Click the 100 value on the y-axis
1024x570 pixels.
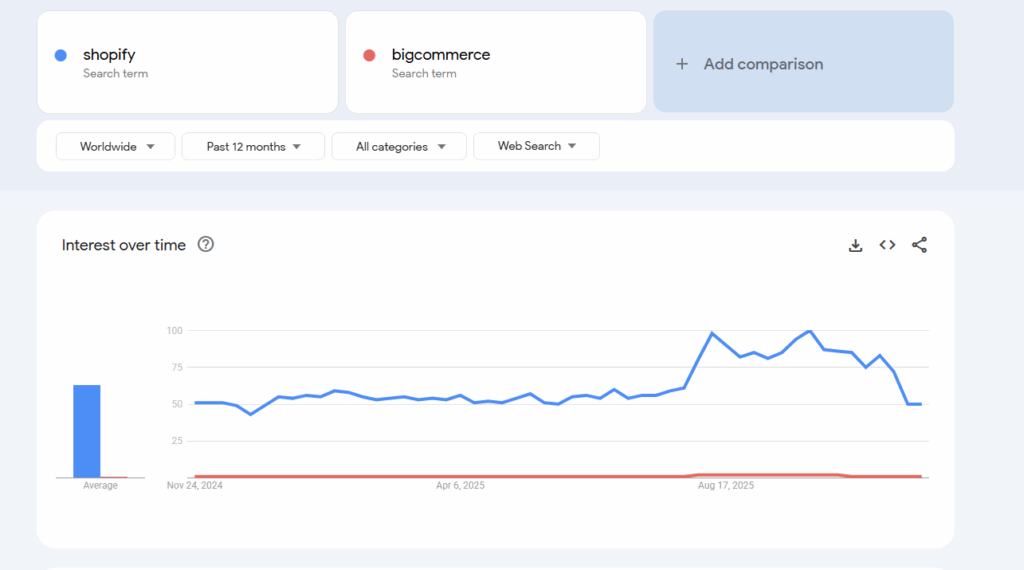(174, 330)
